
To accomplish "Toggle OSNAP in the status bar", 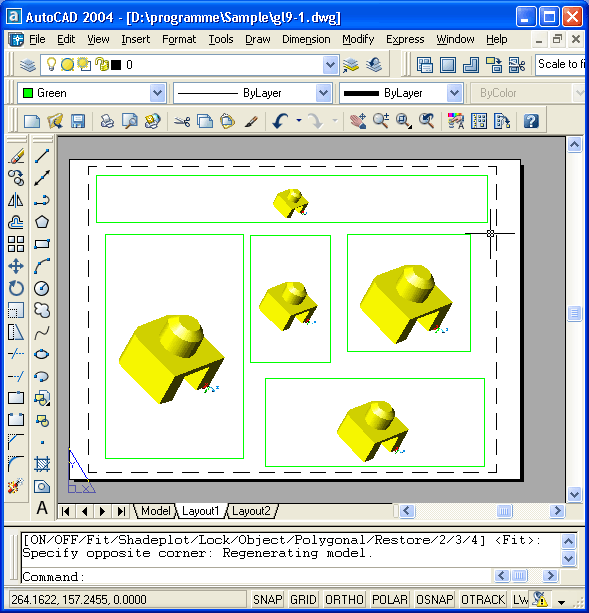I will (x=434, y=599).
